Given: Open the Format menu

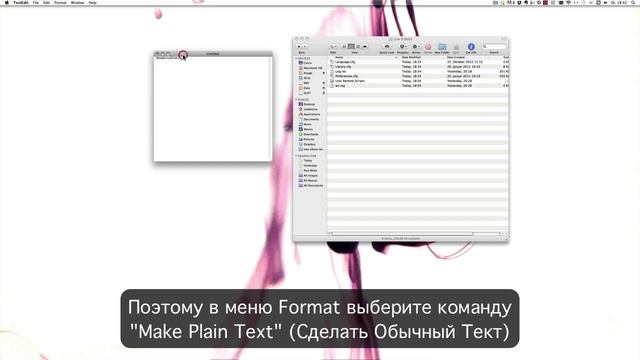Looking at the screenshot, I should point(60,2).
